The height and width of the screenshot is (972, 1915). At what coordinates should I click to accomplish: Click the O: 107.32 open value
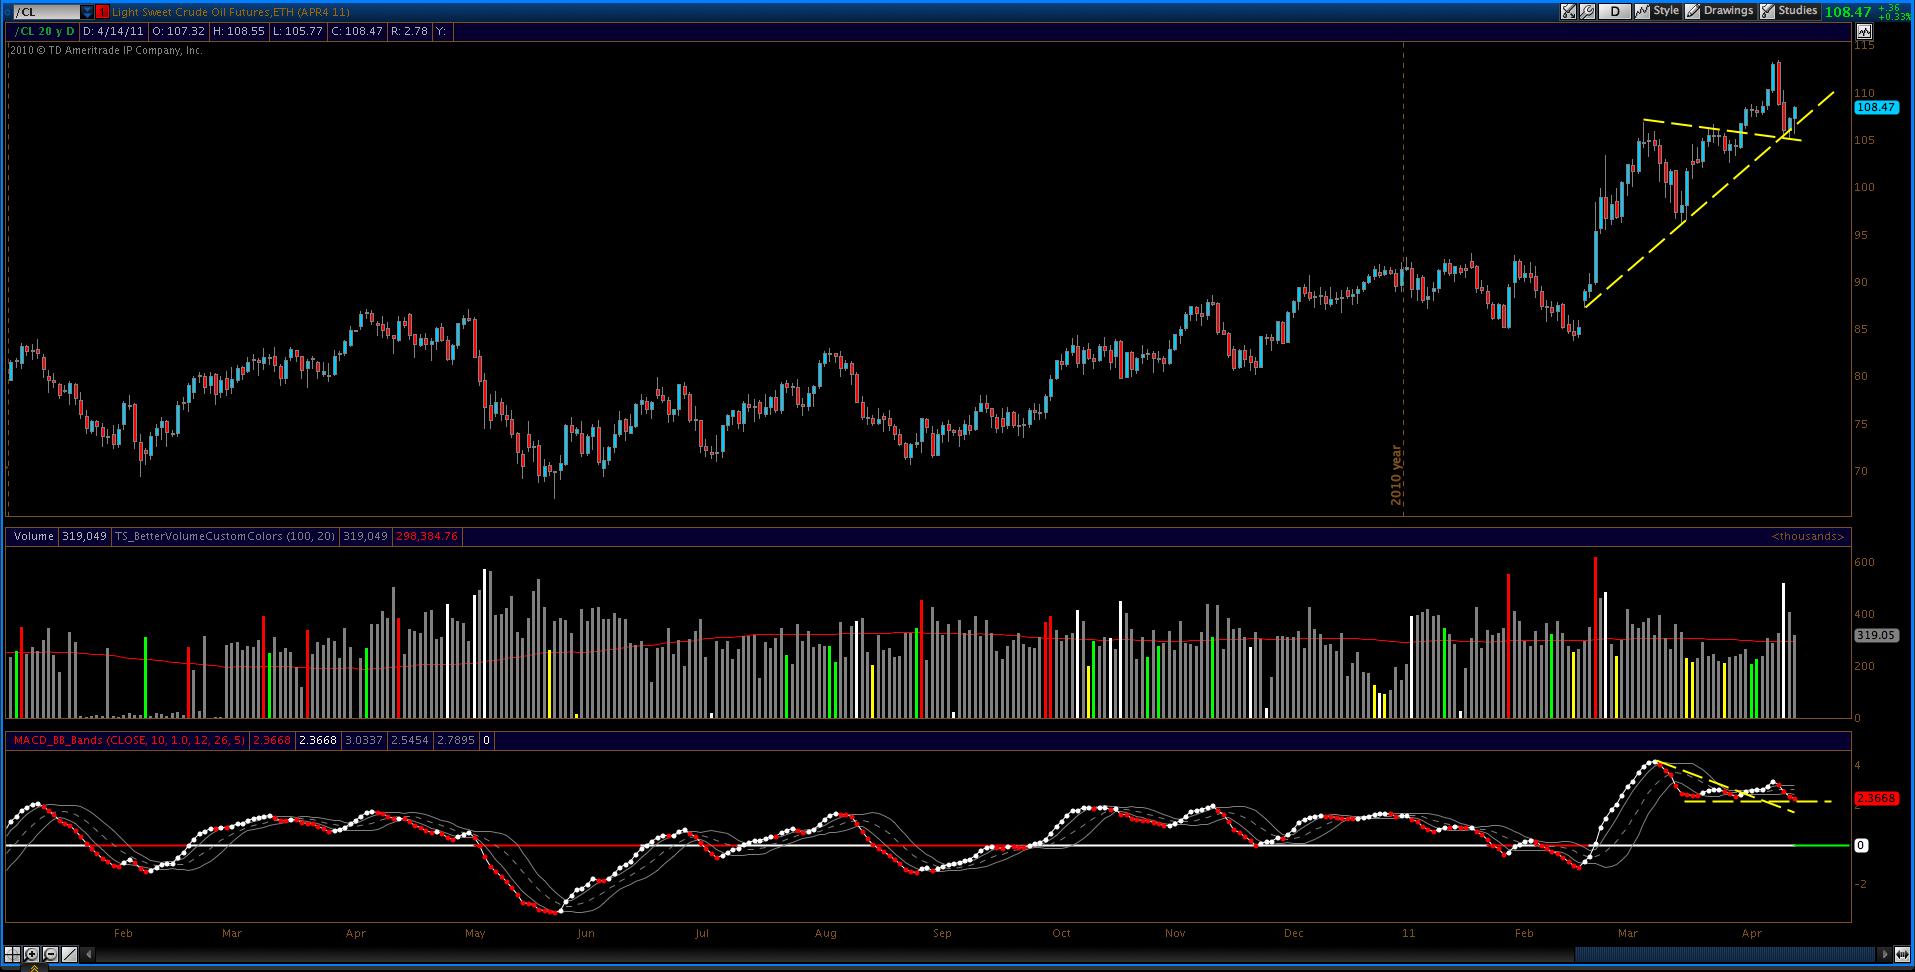(178, 31)
